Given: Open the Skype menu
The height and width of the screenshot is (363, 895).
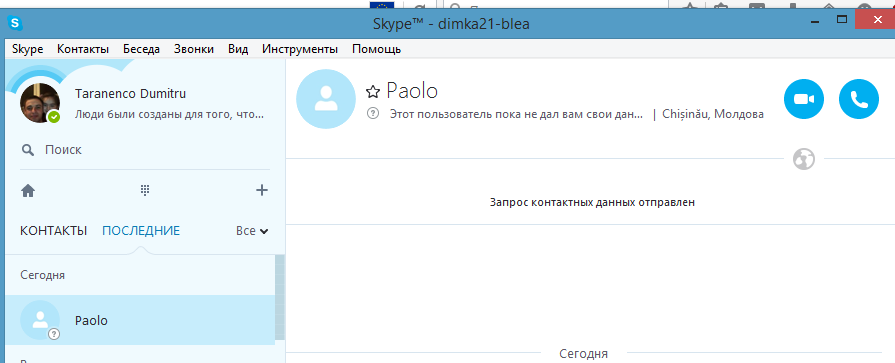Looking at the screenshot, I should pyautogui.click(x=27, y=49).
